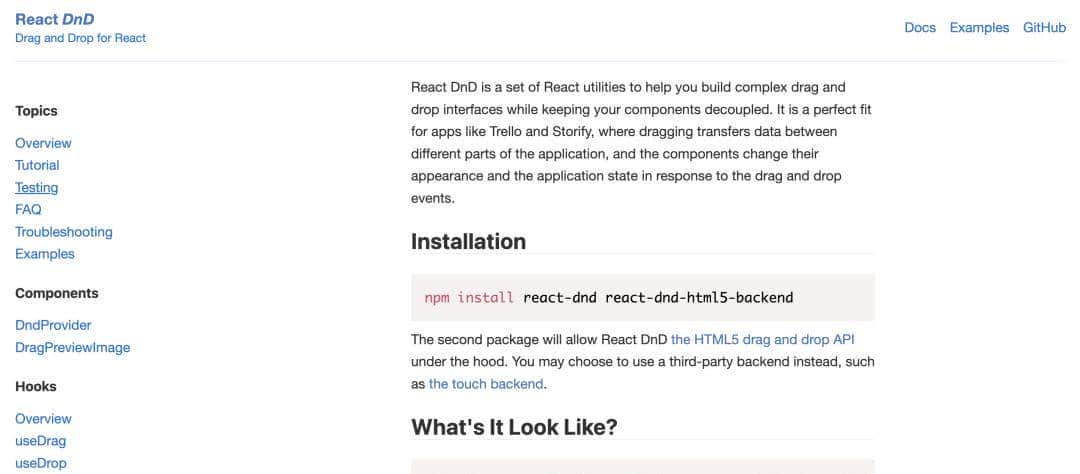Open the Overview link under Topics
This screenshot has width=1080, height=474.
43,143
